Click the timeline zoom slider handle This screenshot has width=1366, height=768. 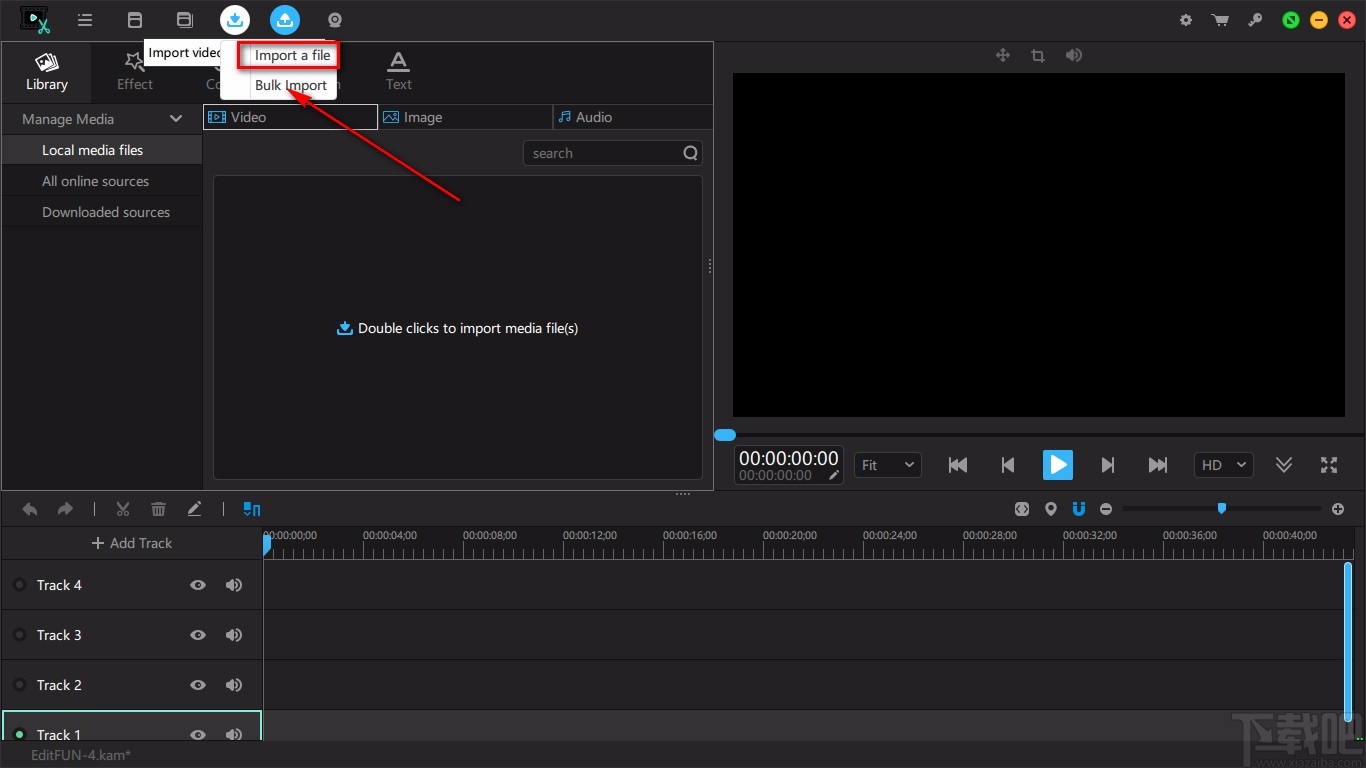tap(1221, 509)
